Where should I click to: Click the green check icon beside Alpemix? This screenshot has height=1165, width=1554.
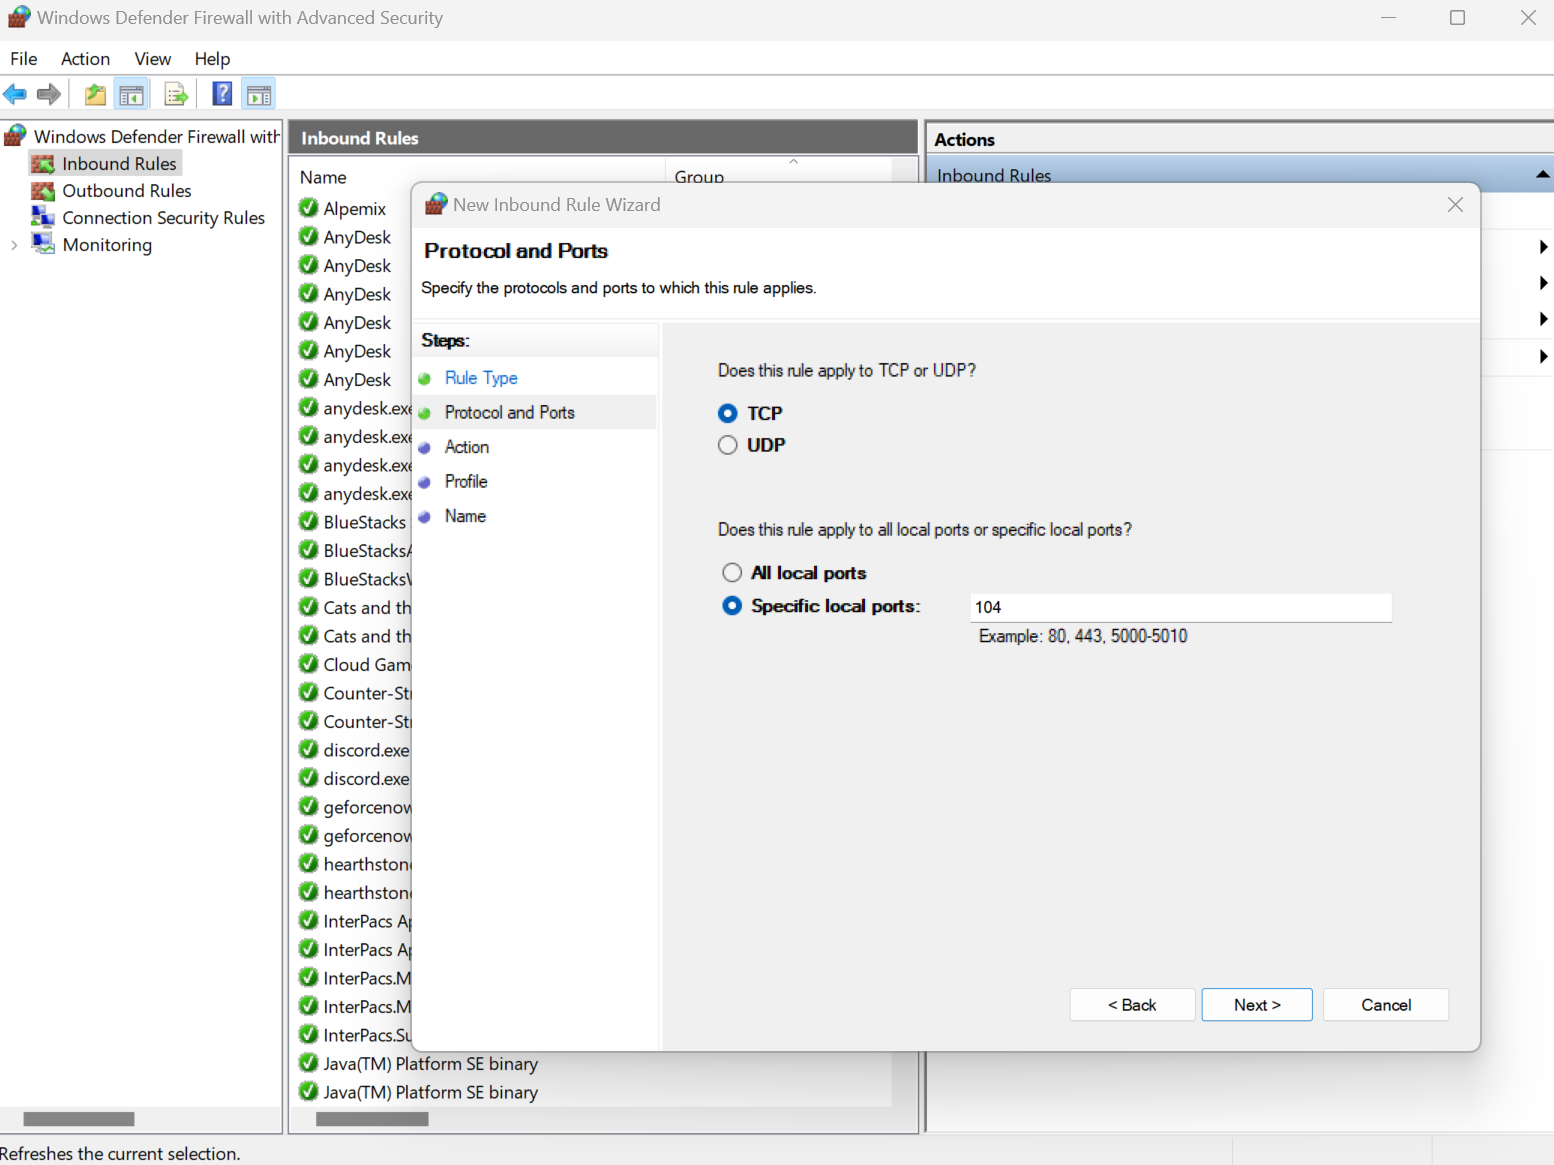(x=309, y=208)
